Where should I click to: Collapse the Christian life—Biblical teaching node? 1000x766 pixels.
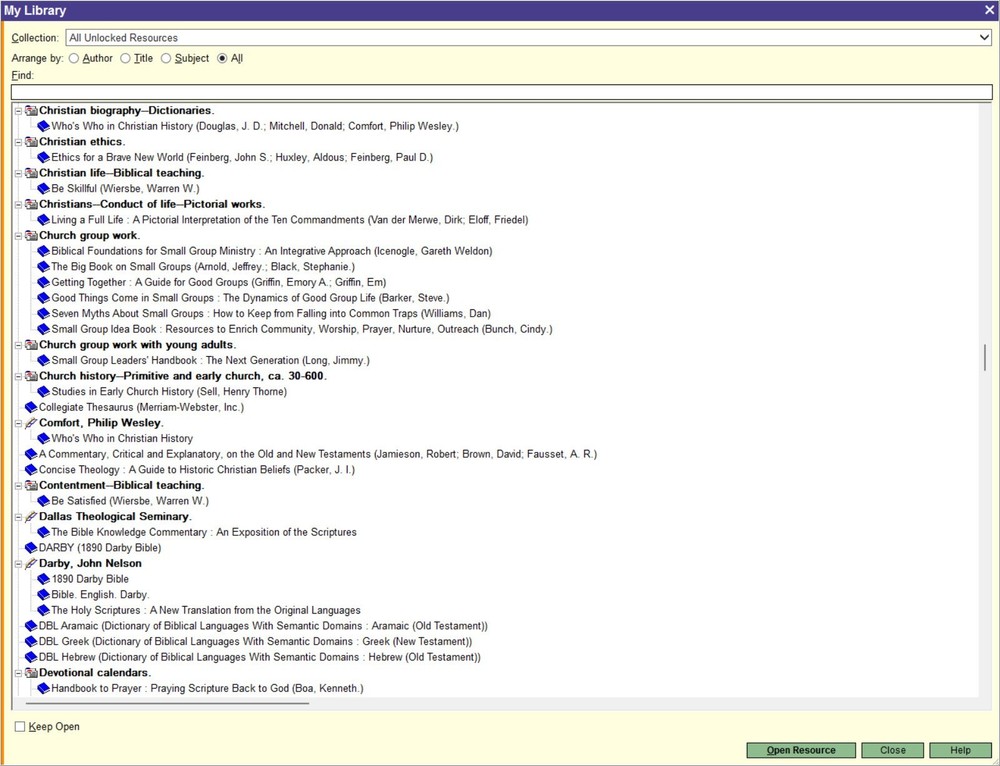click(x=18, y=173)
